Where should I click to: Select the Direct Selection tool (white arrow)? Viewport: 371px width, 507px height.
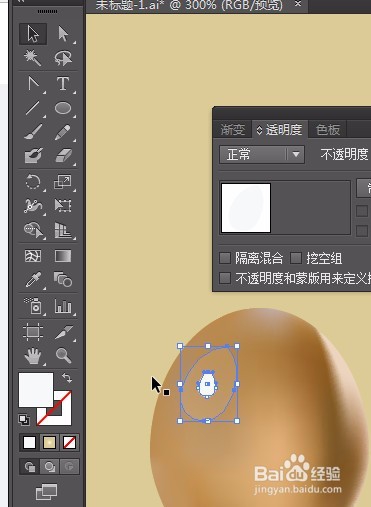pos(63,34)
